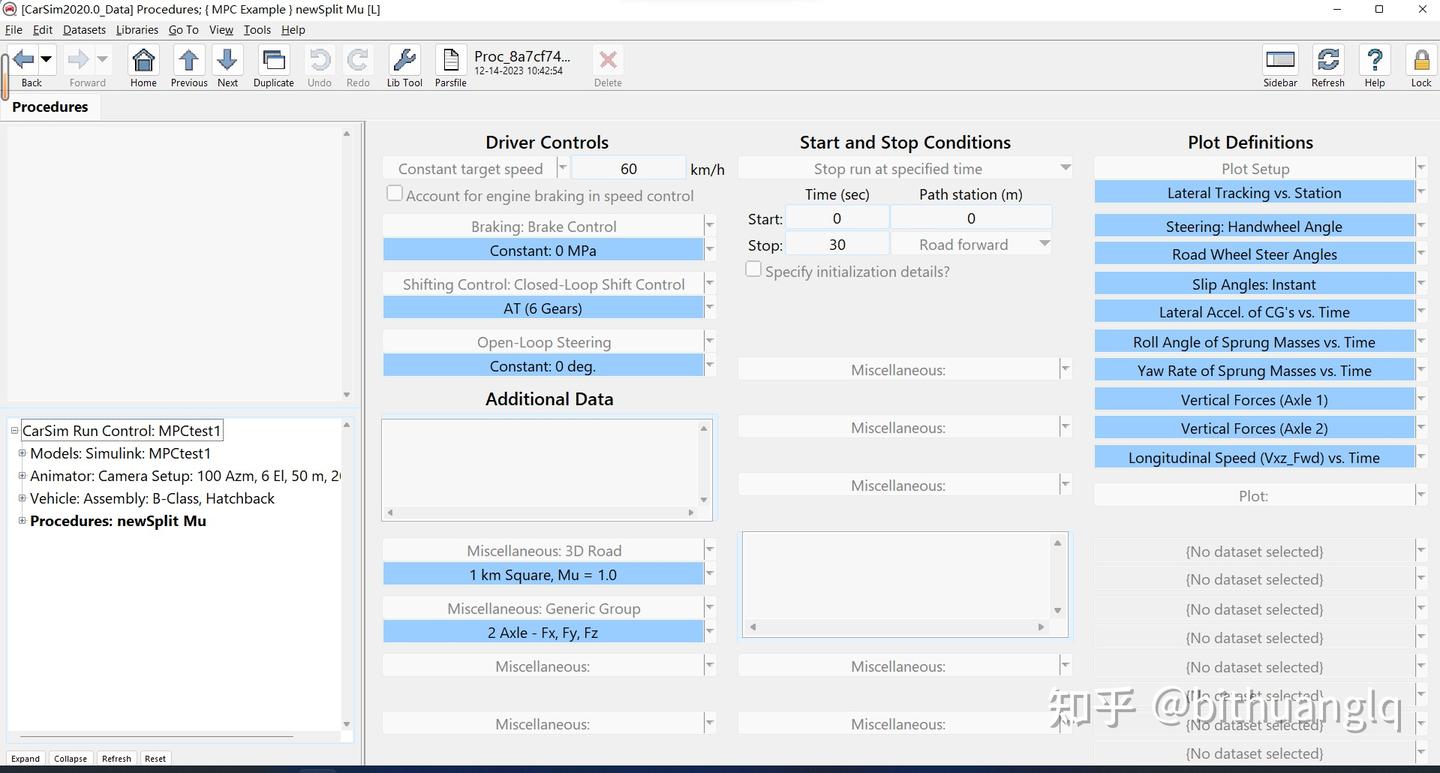Click the Home toolbar icon
Image resolution: width=1440 pixels, height=773 pixels.
pyautogui.click(x=143, y=62)
